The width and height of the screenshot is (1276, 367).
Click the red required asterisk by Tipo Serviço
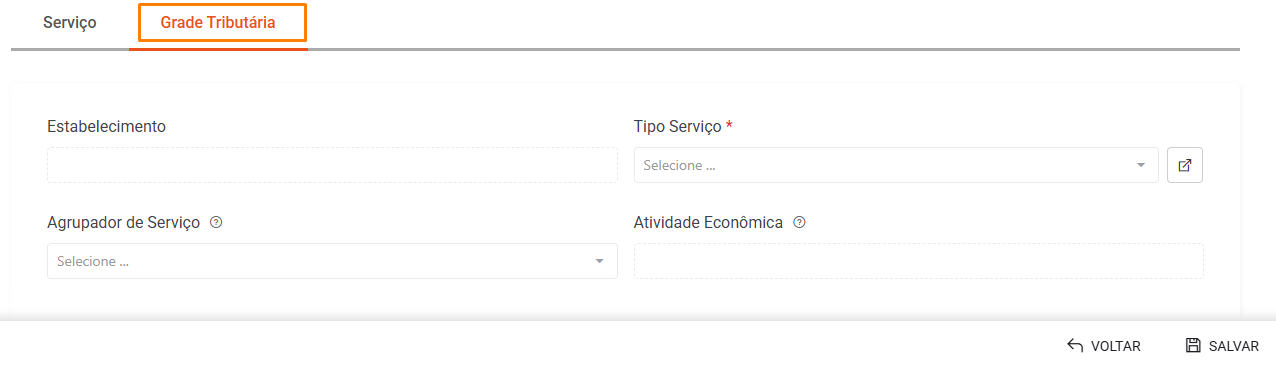729,125
